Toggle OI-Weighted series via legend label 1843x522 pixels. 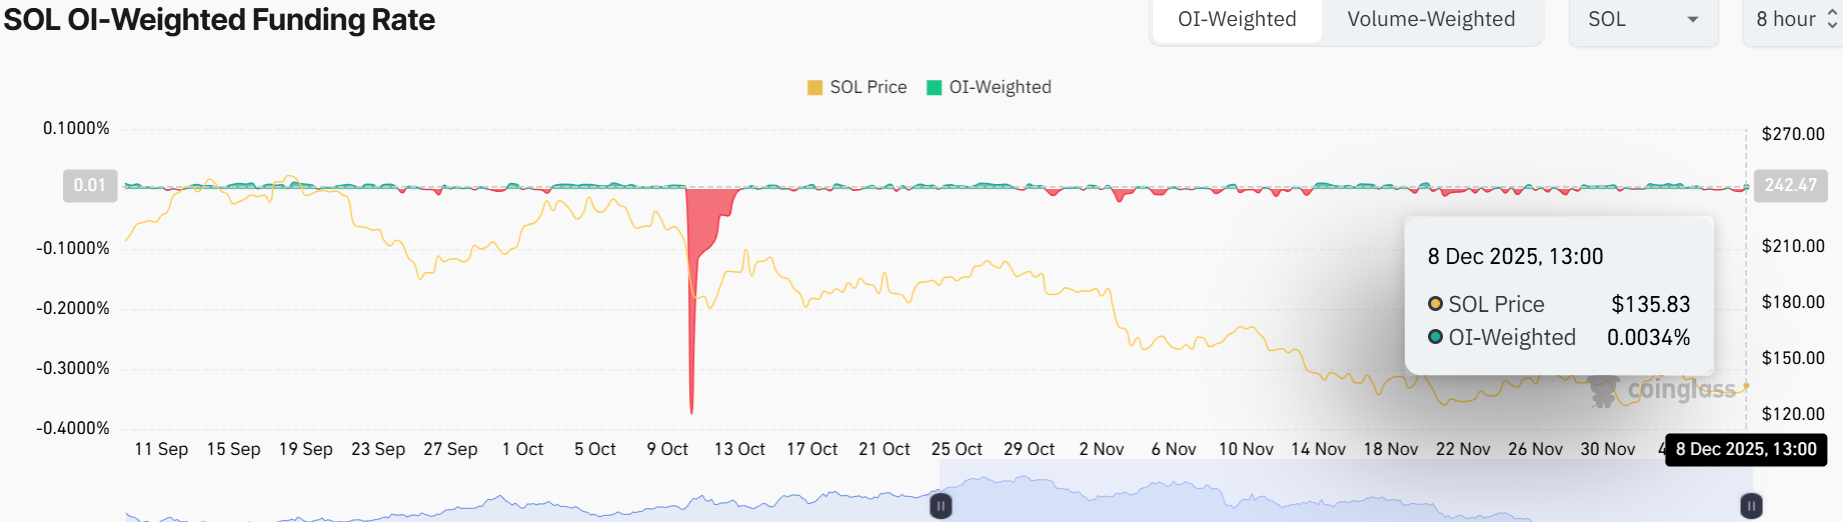1000,88
